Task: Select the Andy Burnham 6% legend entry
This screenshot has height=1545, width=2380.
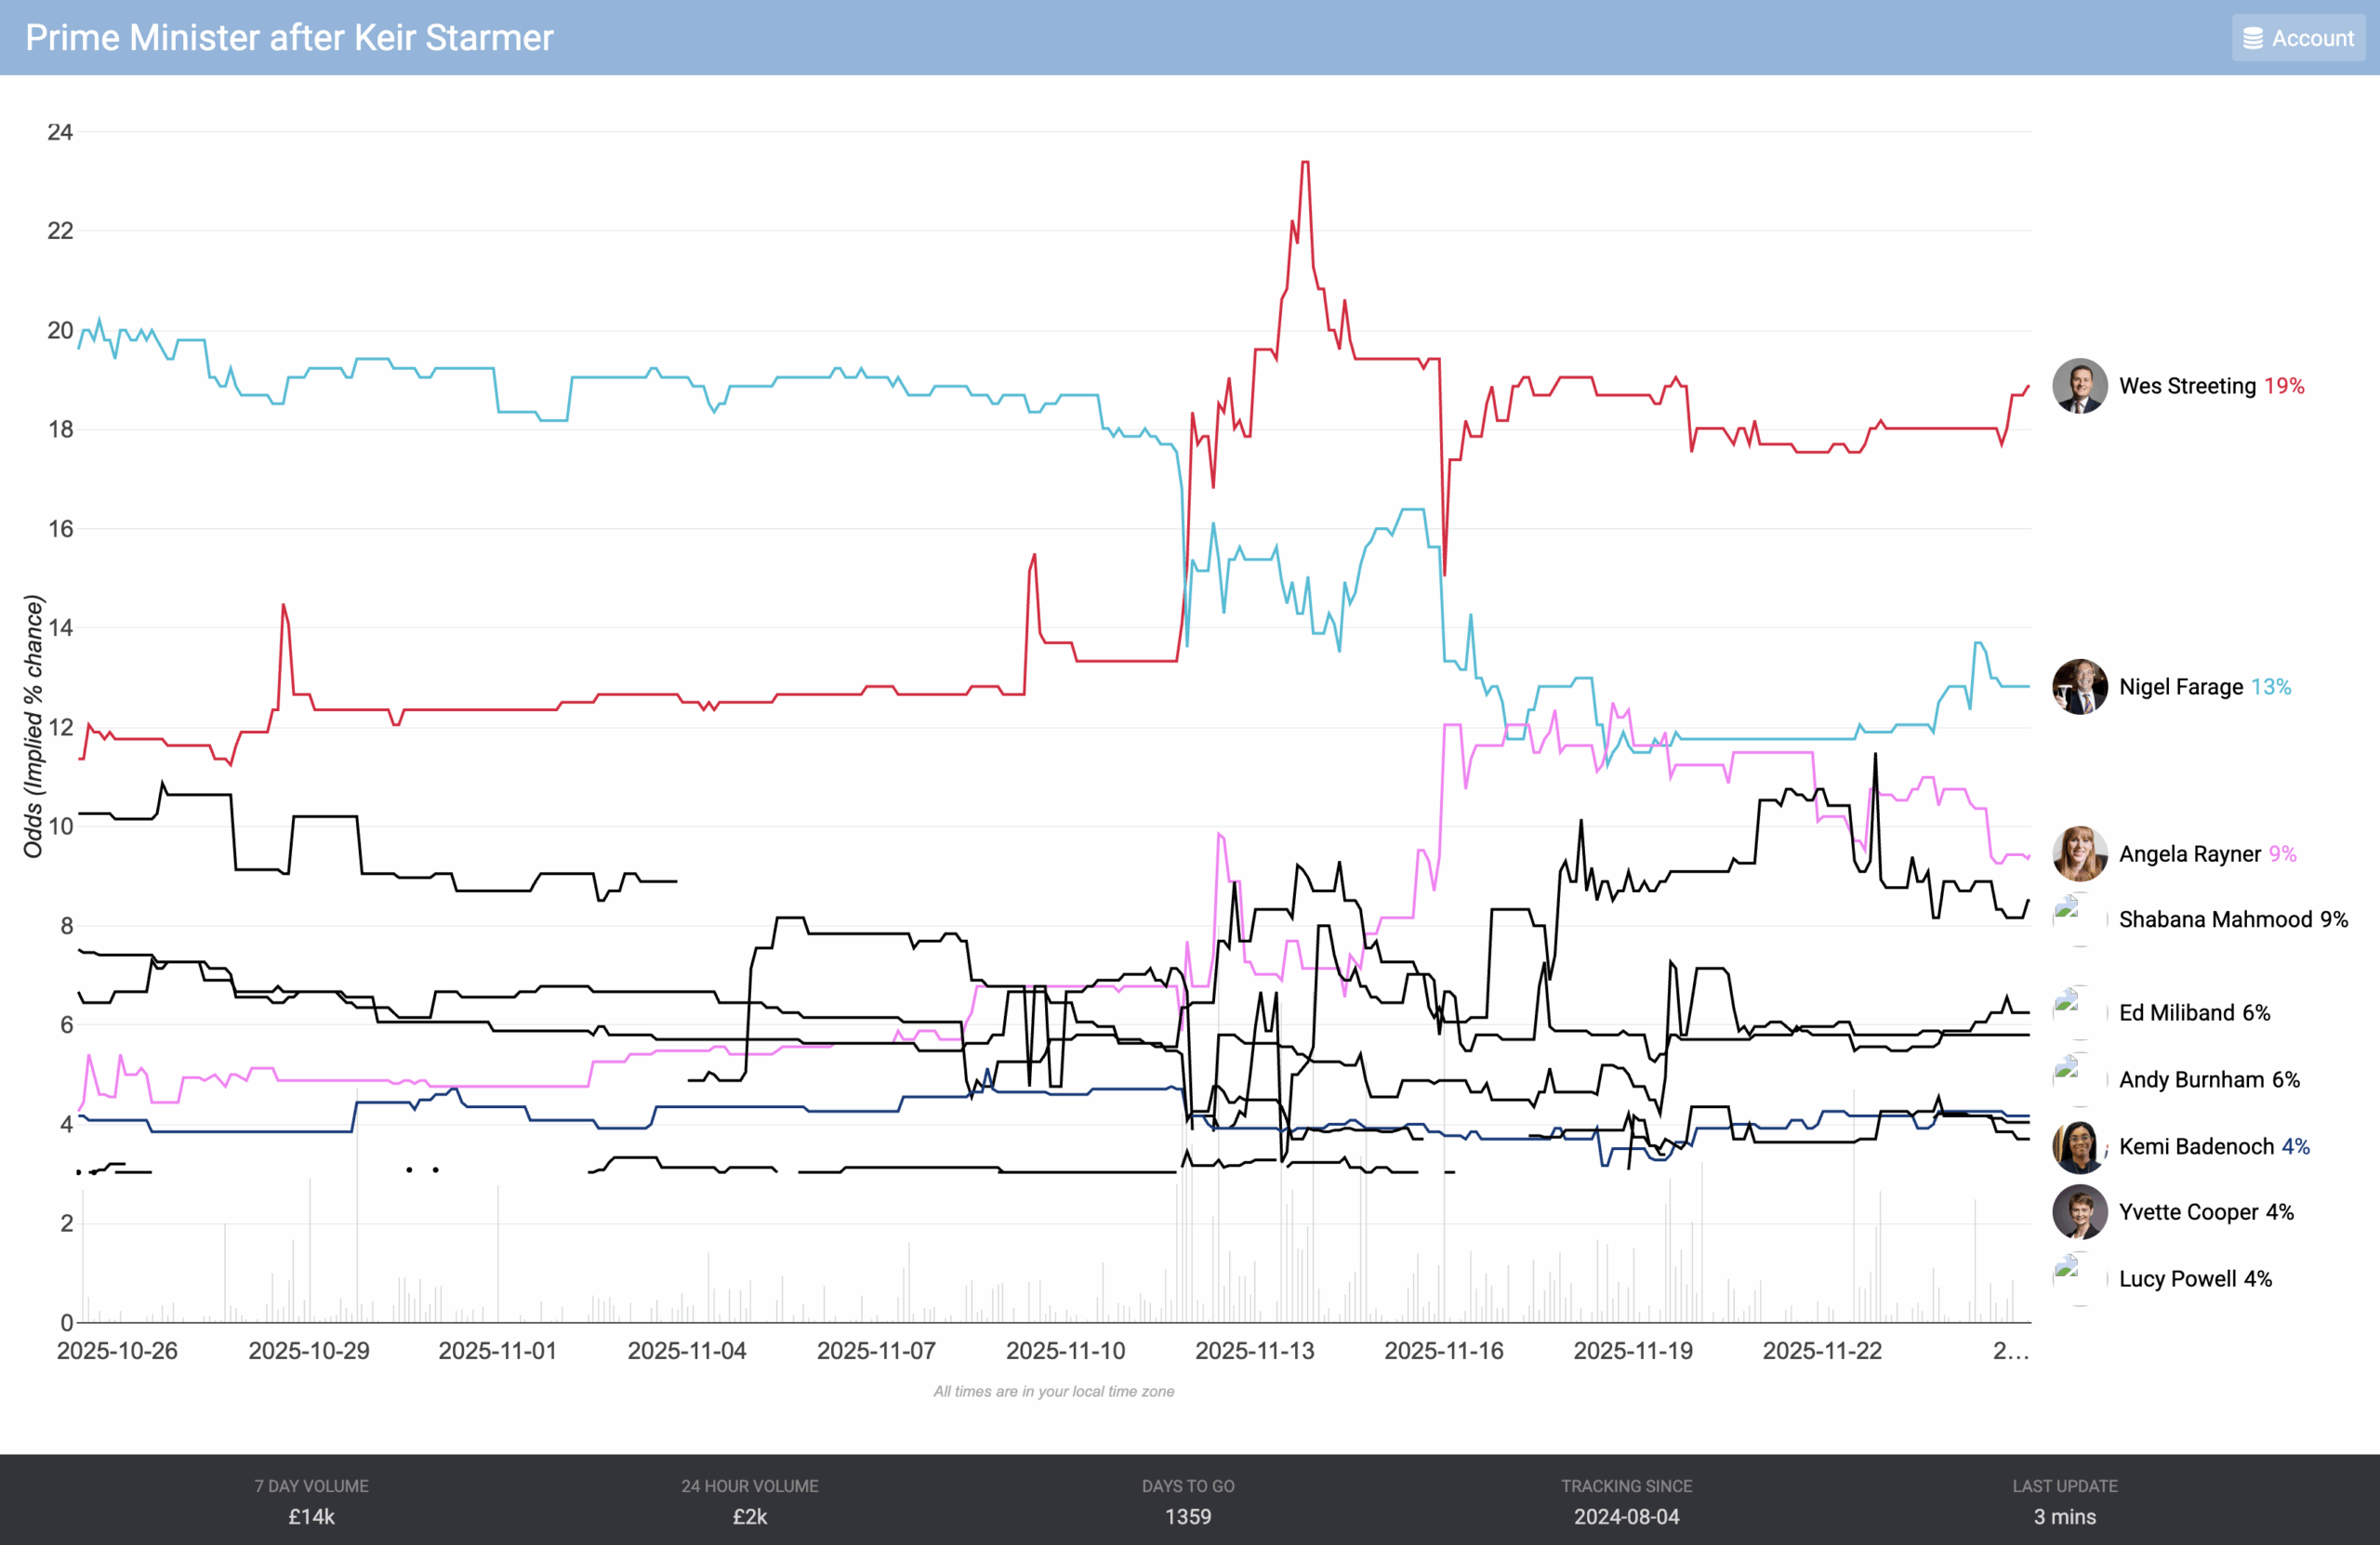Action: (2208, 1080)
